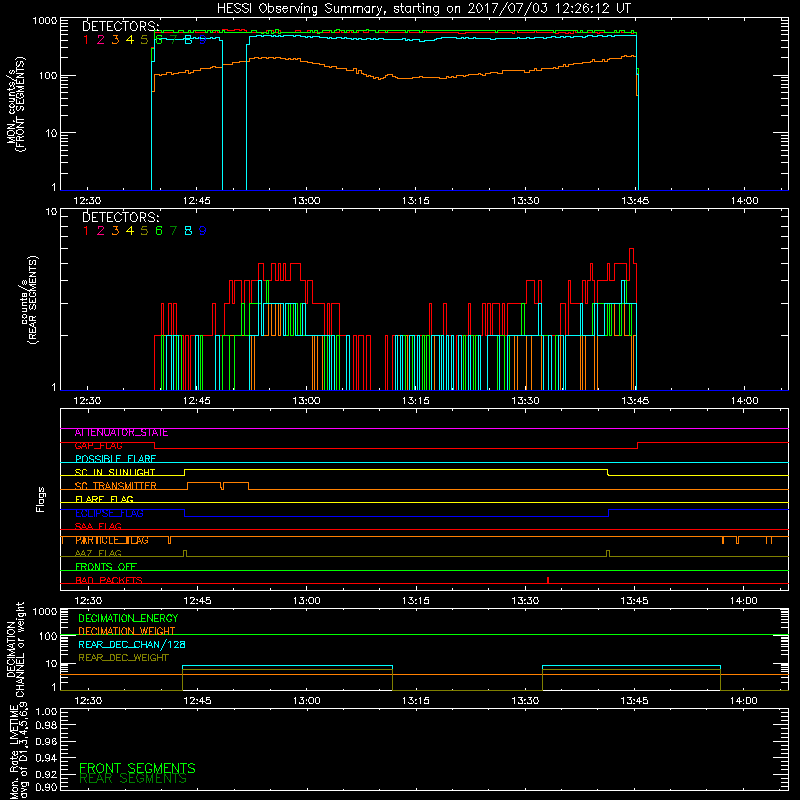Click DETECTORS: heading in rear segments plot
Viewport: 800px width, 800px height.
coord(121,217)
